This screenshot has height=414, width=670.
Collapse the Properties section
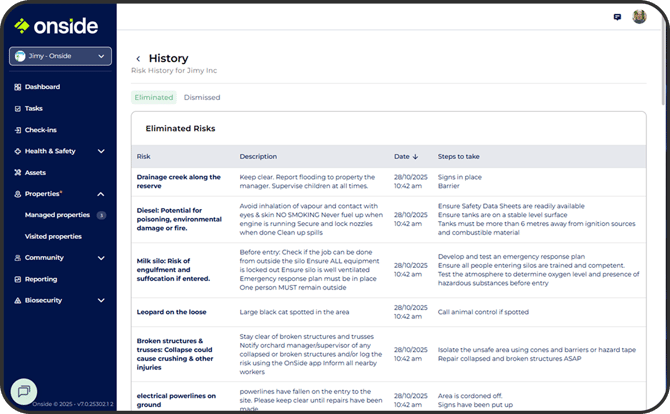tap(101, 194)
